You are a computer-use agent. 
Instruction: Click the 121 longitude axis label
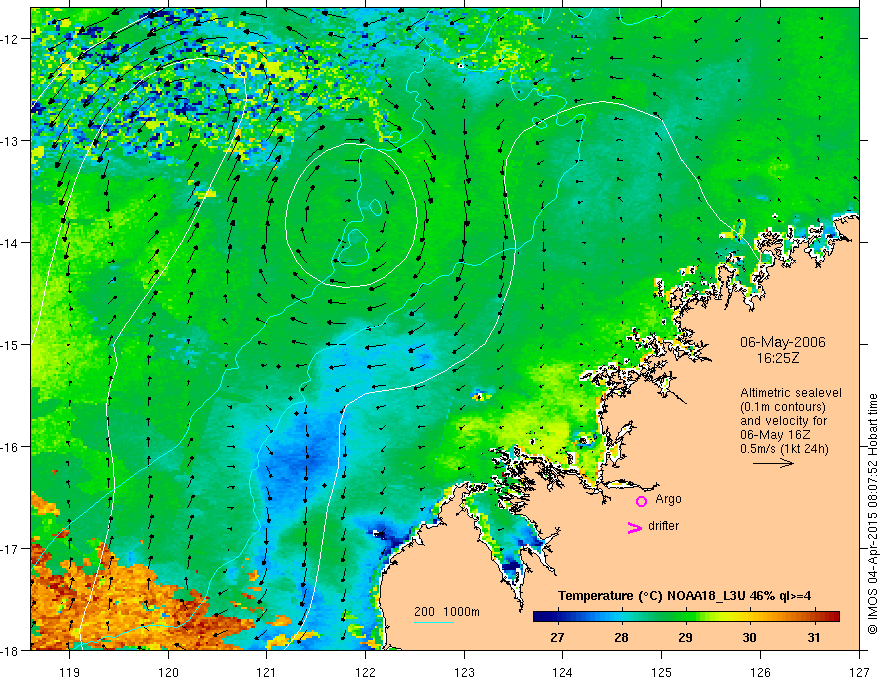(x=267, y=672)
